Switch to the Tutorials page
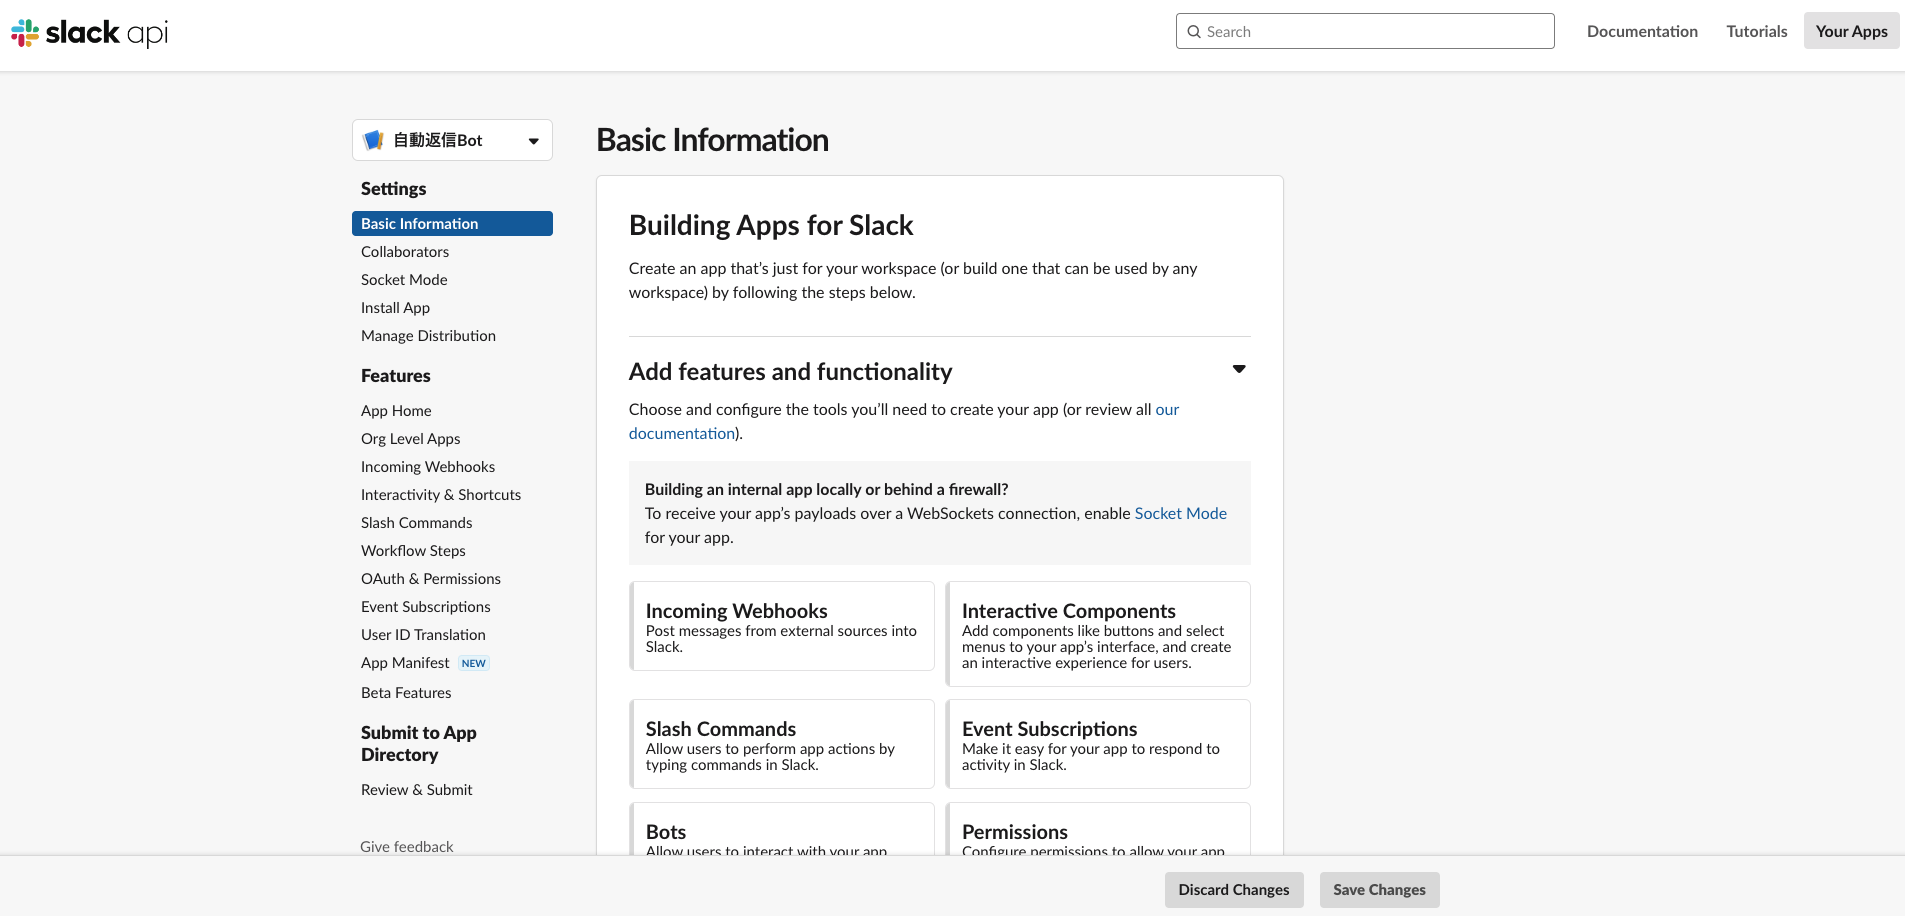Image resolution: width=1905 pixels, height=916 pixels. (1756, 31)
